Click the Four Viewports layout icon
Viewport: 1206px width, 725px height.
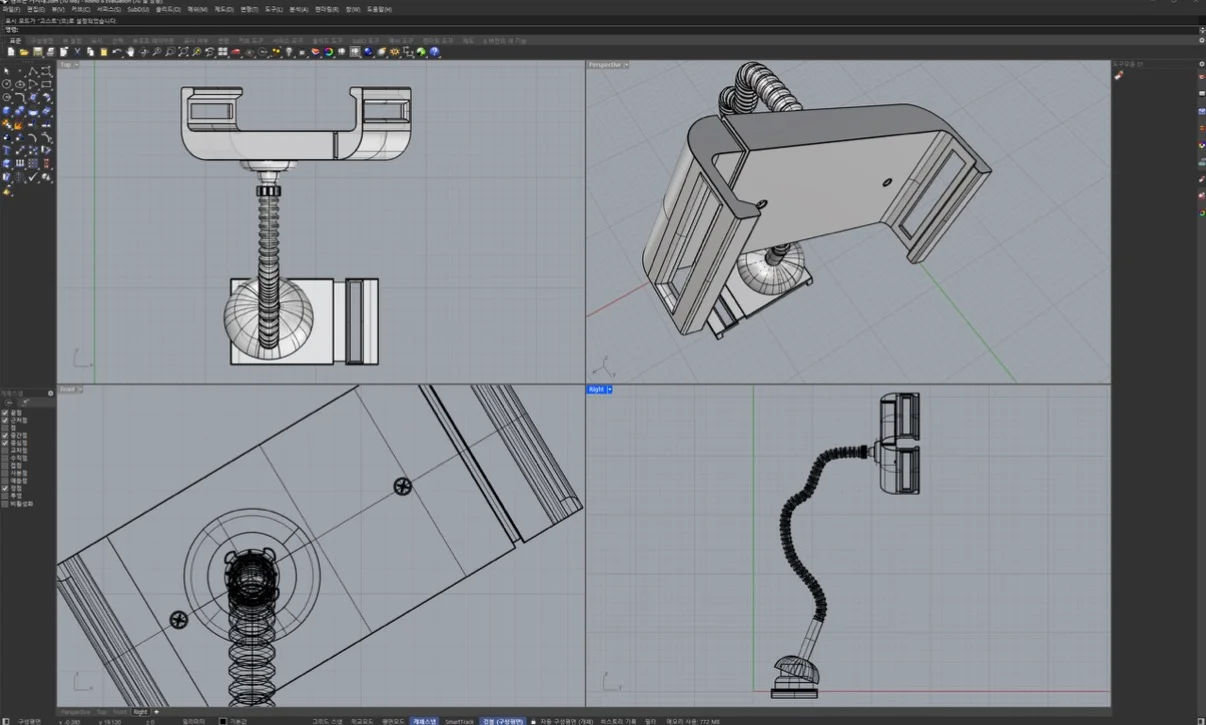(x=223, y=52)
